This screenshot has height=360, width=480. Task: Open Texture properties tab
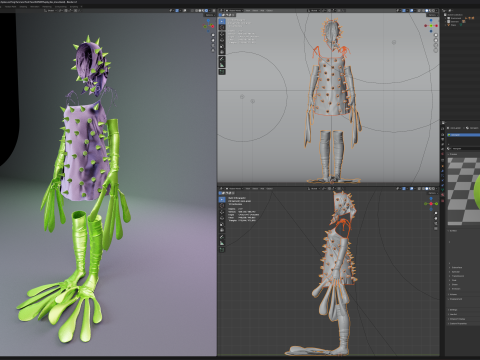point(443,201)
